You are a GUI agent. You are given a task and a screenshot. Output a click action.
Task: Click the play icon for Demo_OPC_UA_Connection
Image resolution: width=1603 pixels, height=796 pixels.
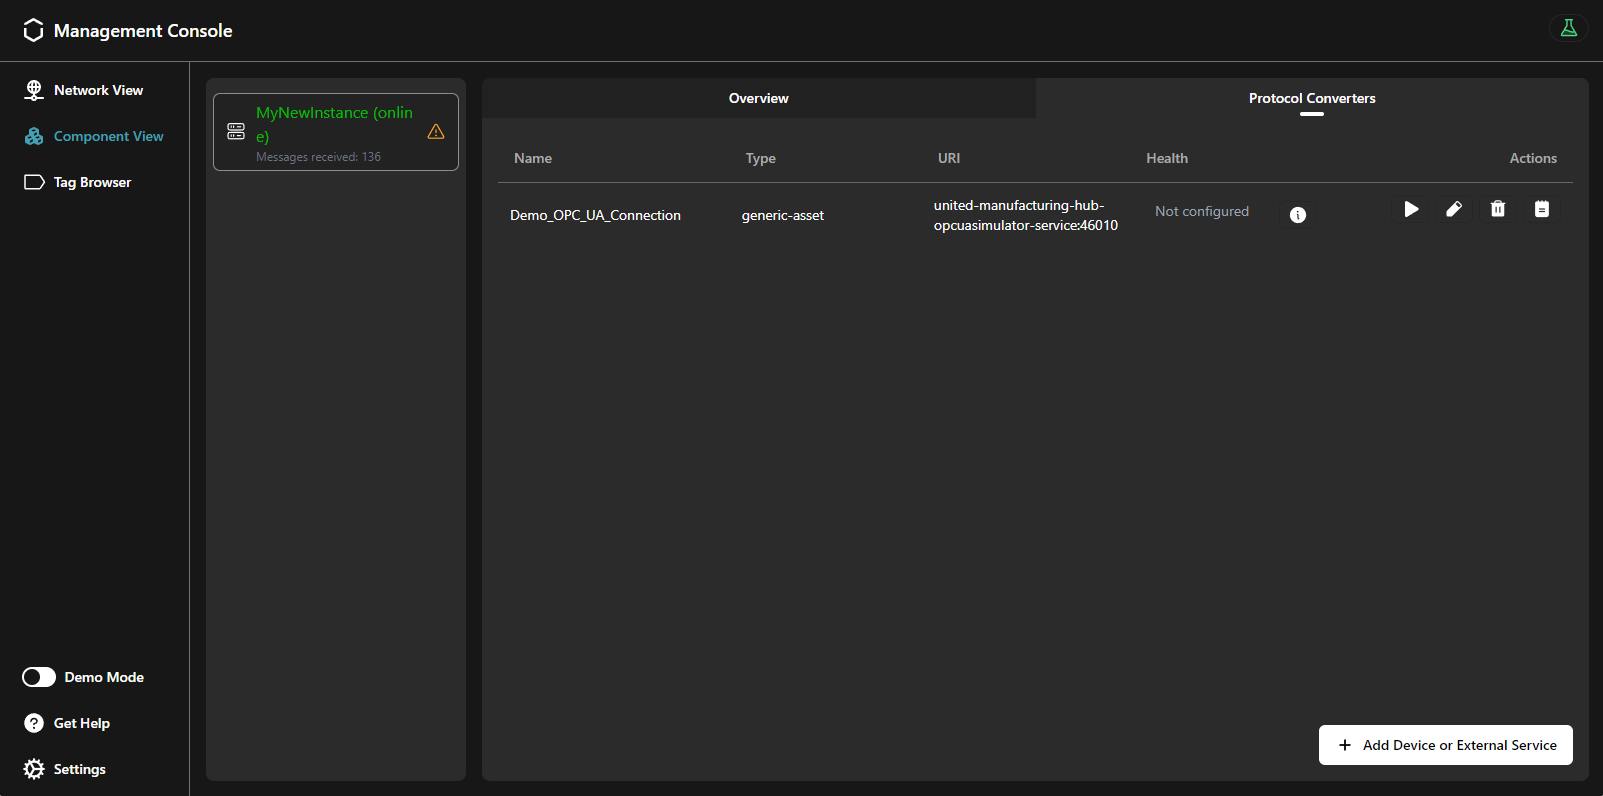coord(1410,209)
